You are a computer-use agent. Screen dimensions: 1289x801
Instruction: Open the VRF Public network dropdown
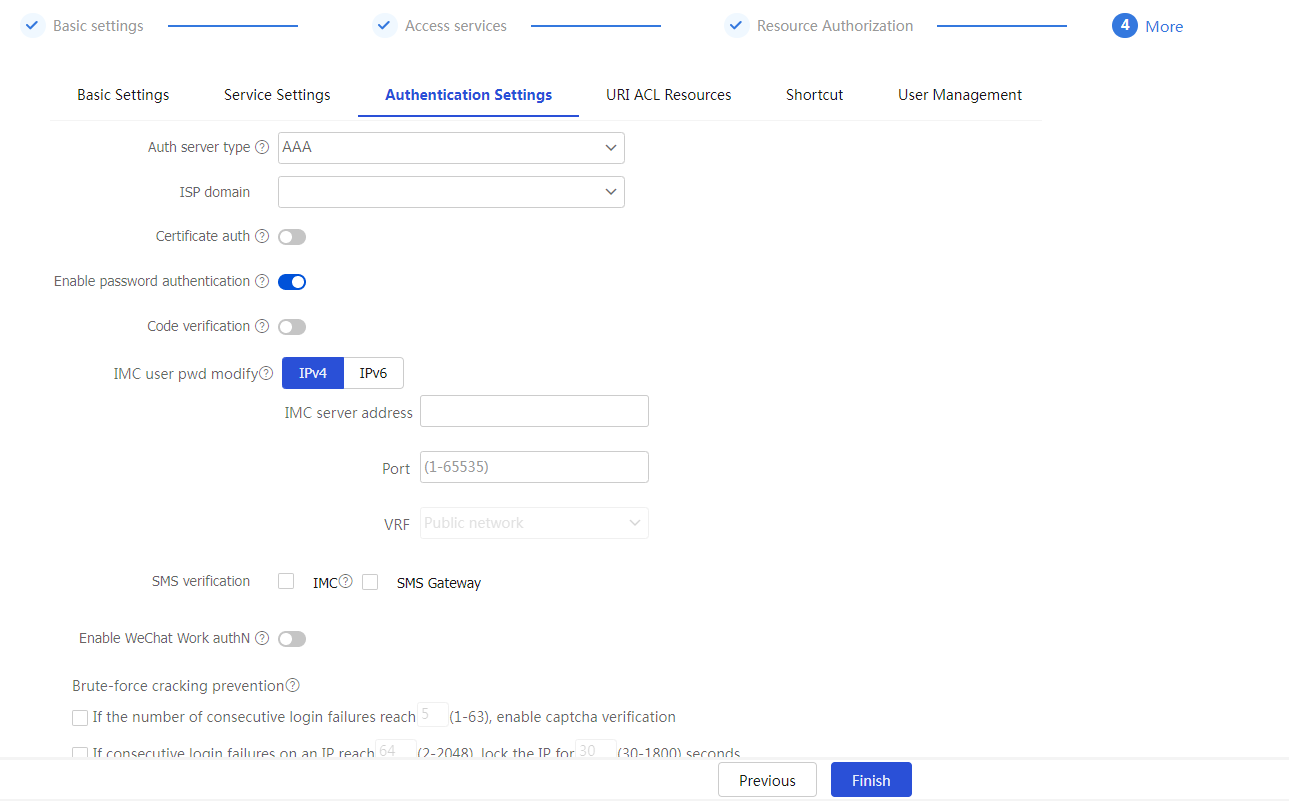pyautogui.click(x=534, y=523)
